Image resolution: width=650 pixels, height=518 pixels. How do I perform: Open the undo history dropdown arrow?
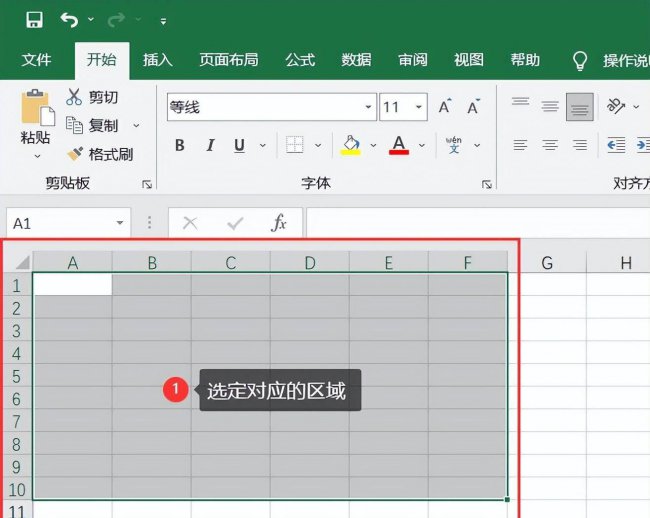91,19
